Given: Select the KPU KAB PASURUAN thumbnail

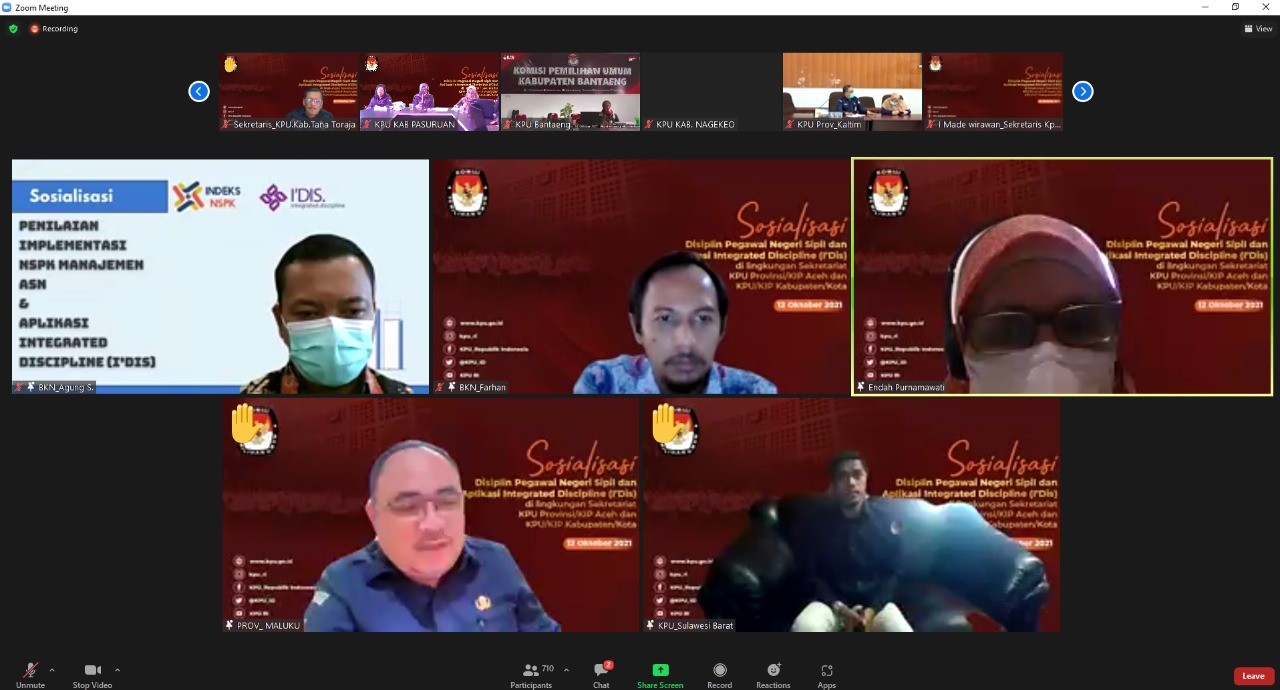Looking at the screenshot, I should pos(429,91).
